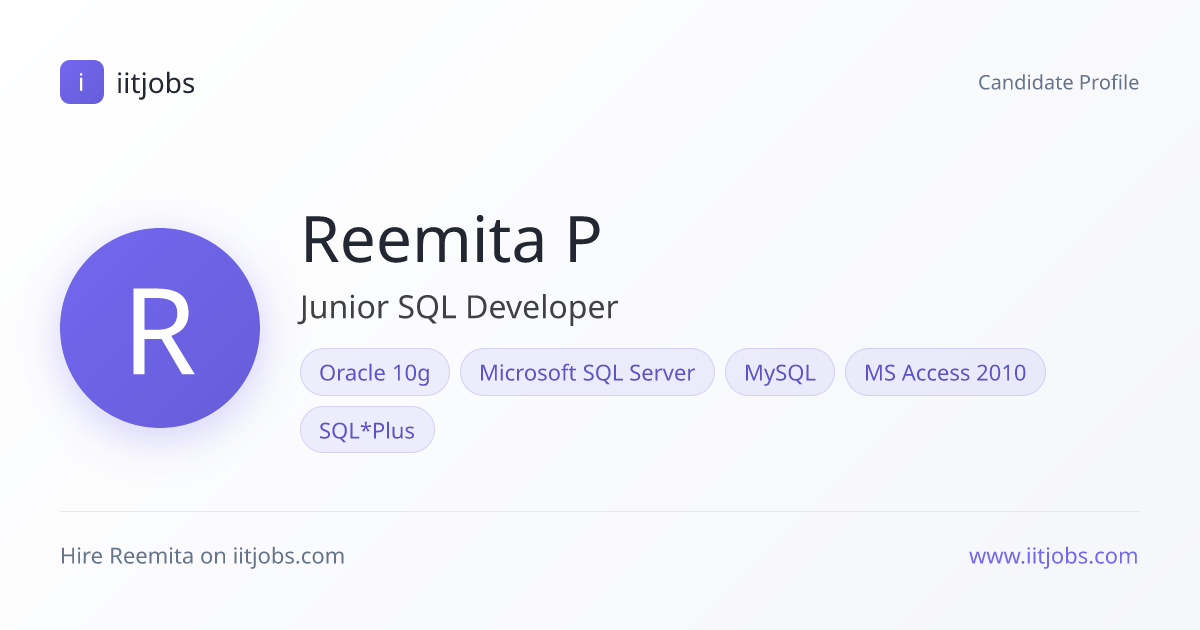Viewport: 1200px width, 630px height.
Task: Select the candidate name Reemita P
Action: (x=451, y=239)
